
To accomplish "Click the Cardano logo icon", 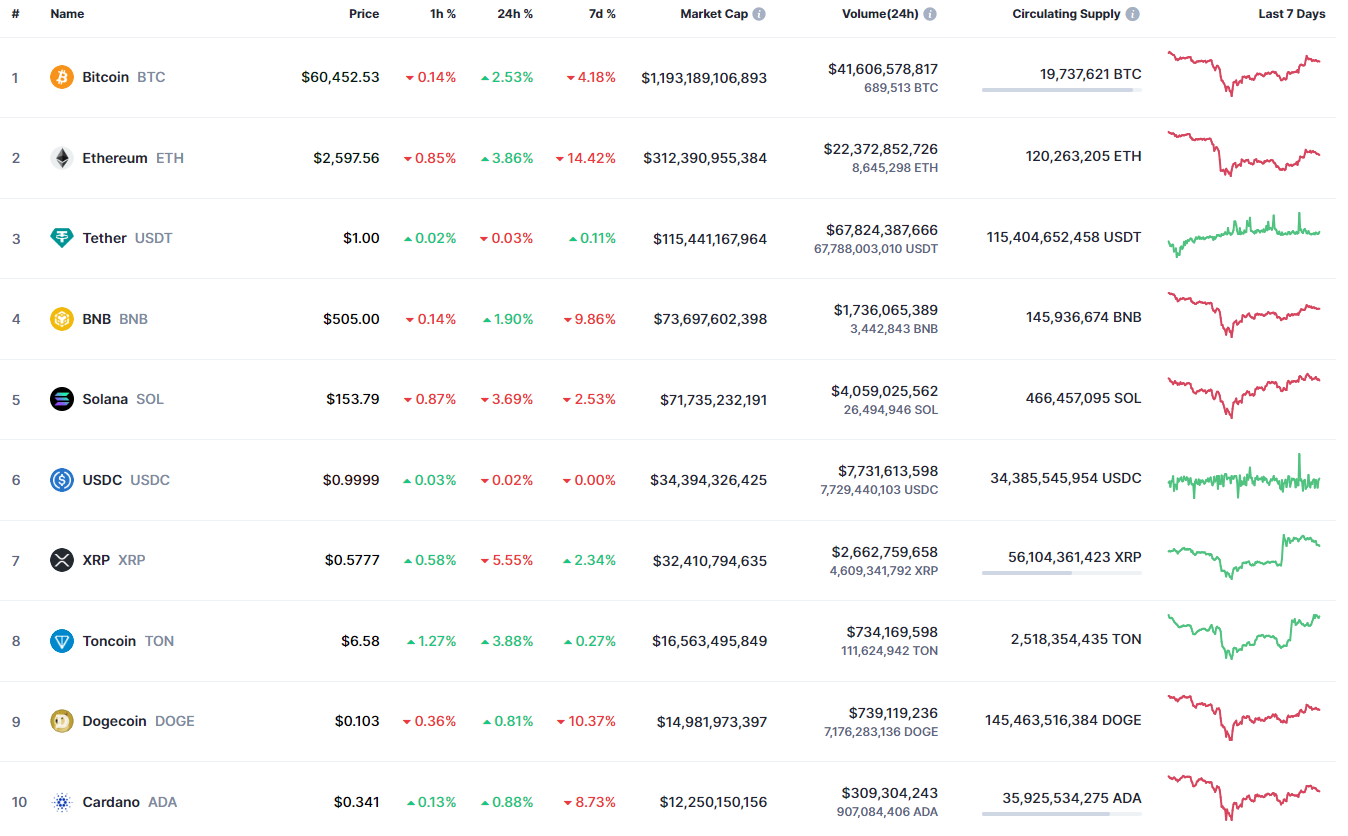I will click(x=62, y=802).
